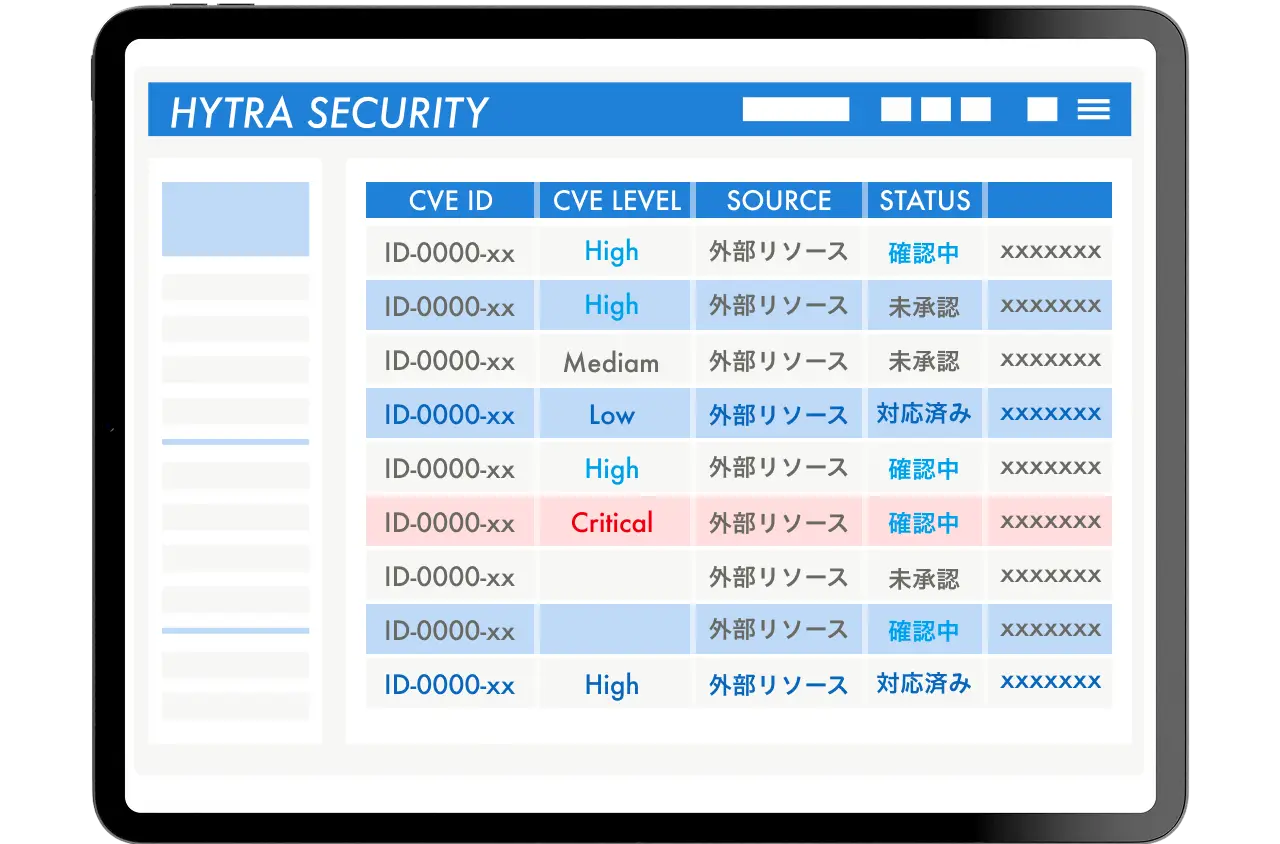Viewport: 1280px width, 844px height.
Task: Click High in the High 未承認 row
Action: 611,305
